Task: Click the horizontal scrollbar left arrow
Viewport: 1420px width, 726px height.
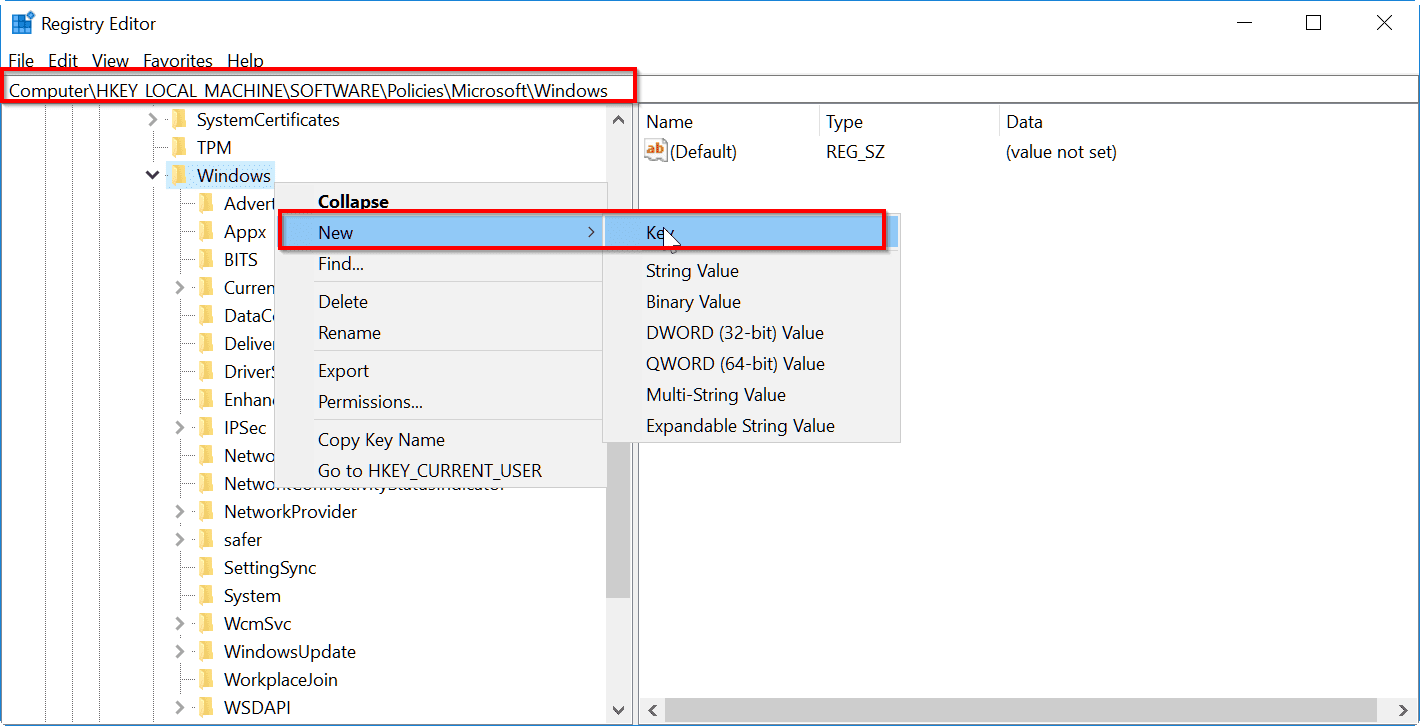Action: click(652, 712)
